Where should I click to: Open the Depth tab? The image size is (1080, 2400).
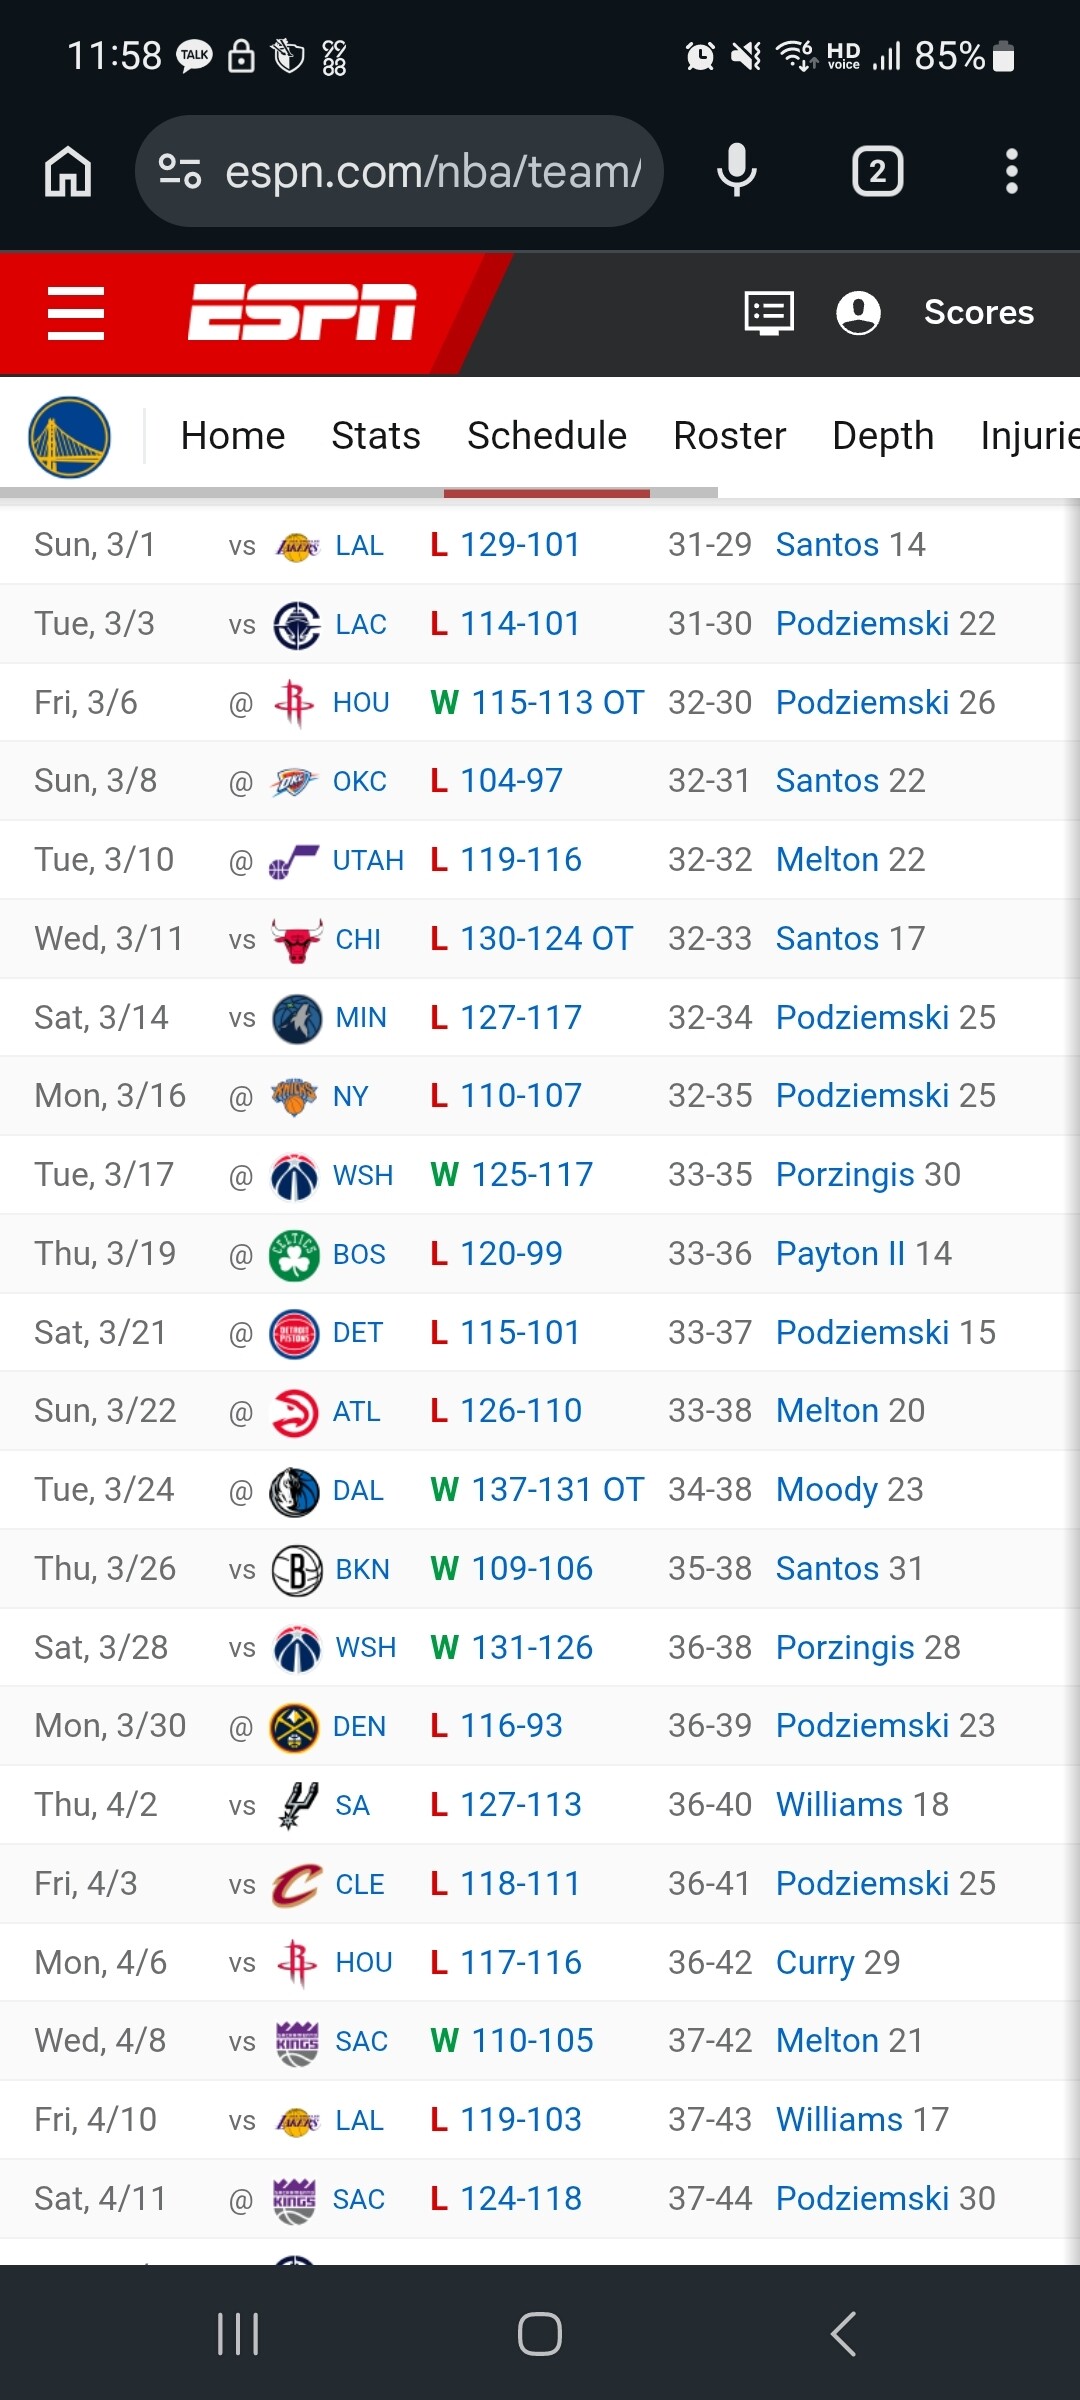[x=883, y=436]
